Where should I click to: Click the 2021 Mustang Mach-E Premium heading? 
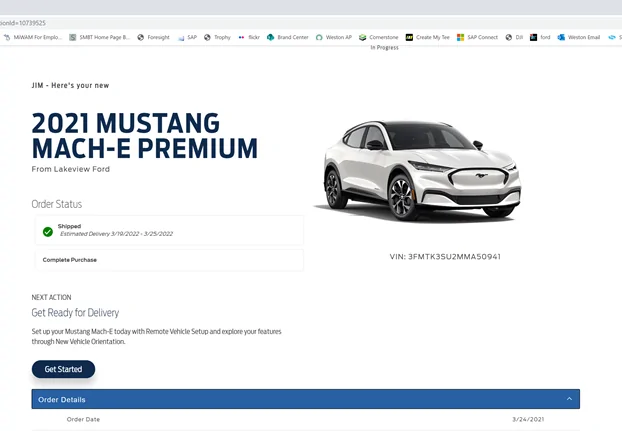coord(145,136)
